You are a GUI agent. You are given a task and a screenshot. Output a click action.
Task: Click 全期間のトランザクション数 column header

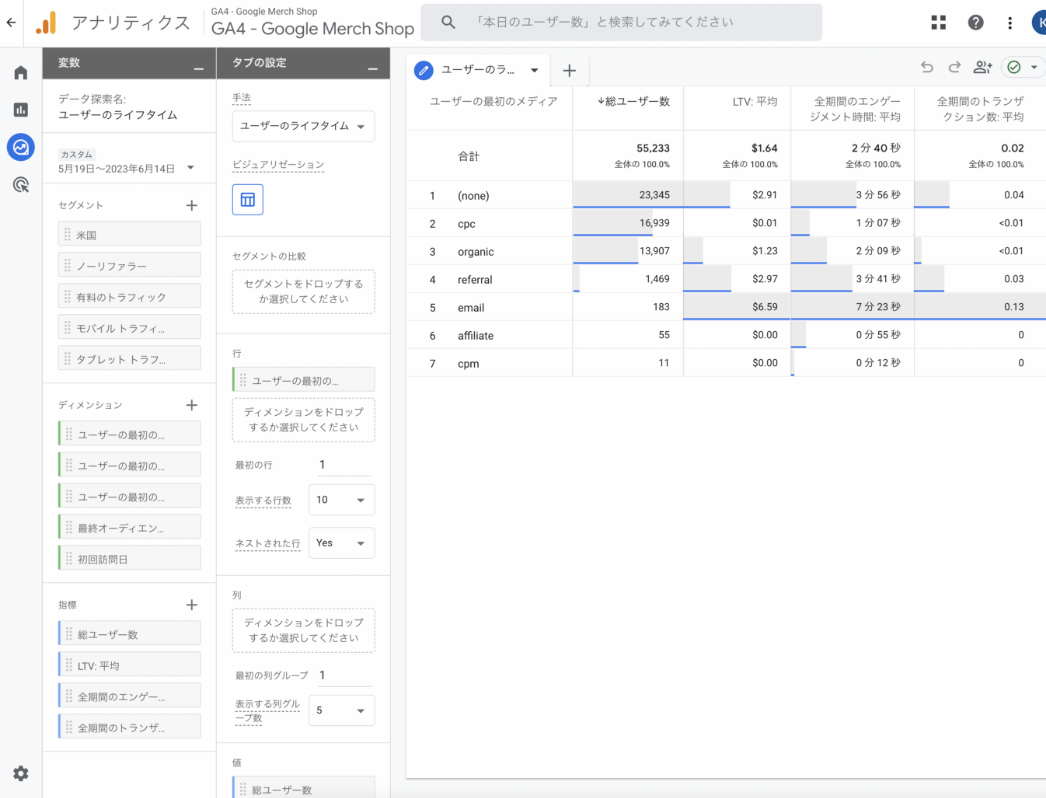coord(980,109)
